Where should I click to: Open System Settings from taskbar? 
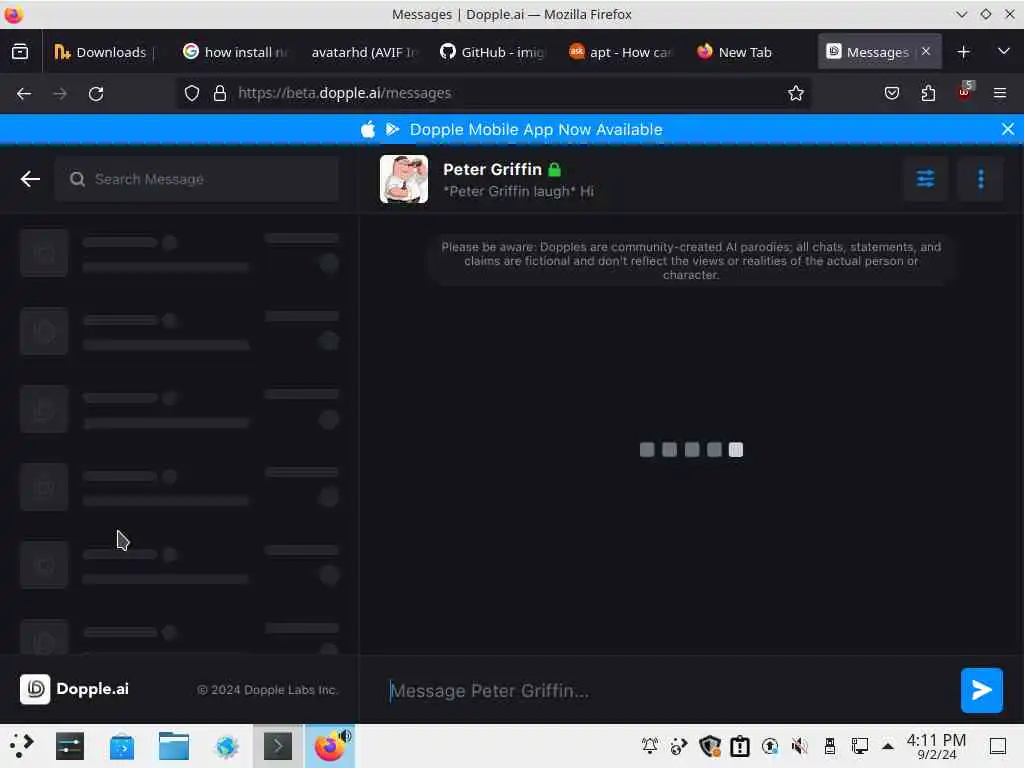[x=70, y=746]
